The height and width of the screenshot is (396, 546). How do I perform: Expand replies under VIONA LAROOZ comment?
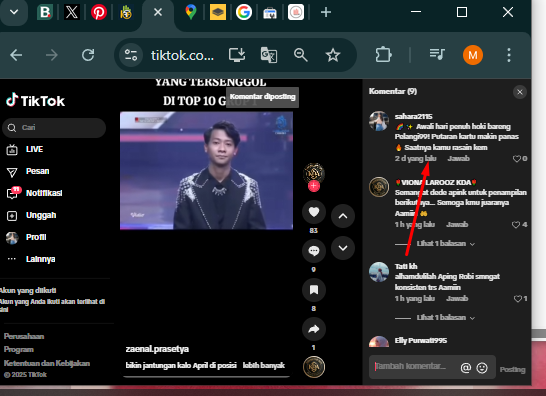point(446,244)
